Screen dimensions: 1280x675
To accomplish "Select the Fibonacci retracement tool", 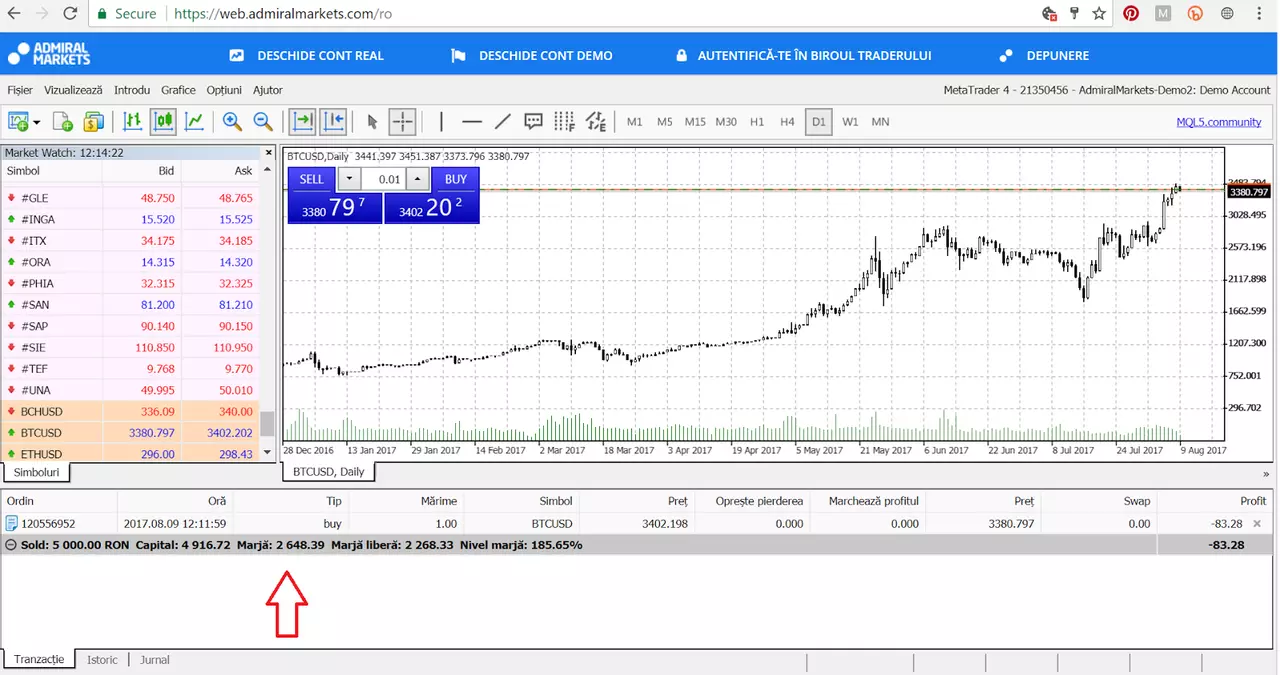I will coord(565,122).
